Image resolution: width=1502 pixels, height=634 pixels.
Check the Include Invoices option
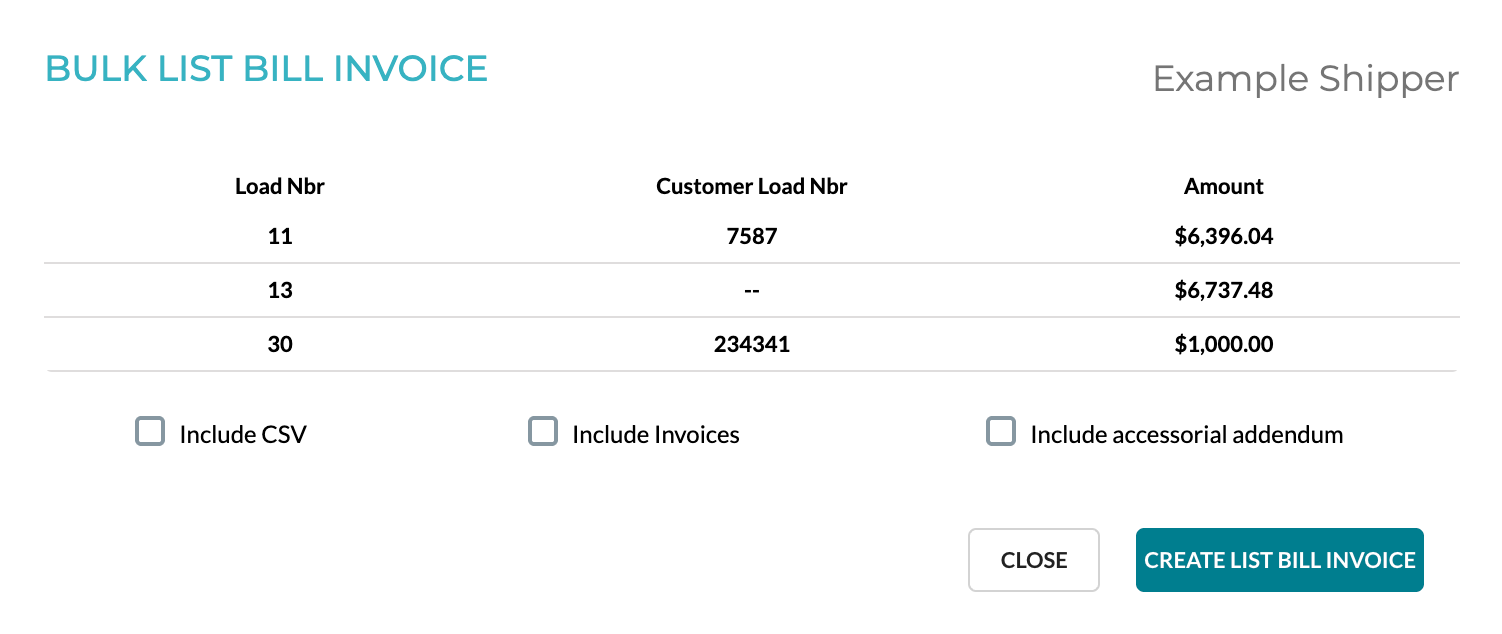click(542, 431)
